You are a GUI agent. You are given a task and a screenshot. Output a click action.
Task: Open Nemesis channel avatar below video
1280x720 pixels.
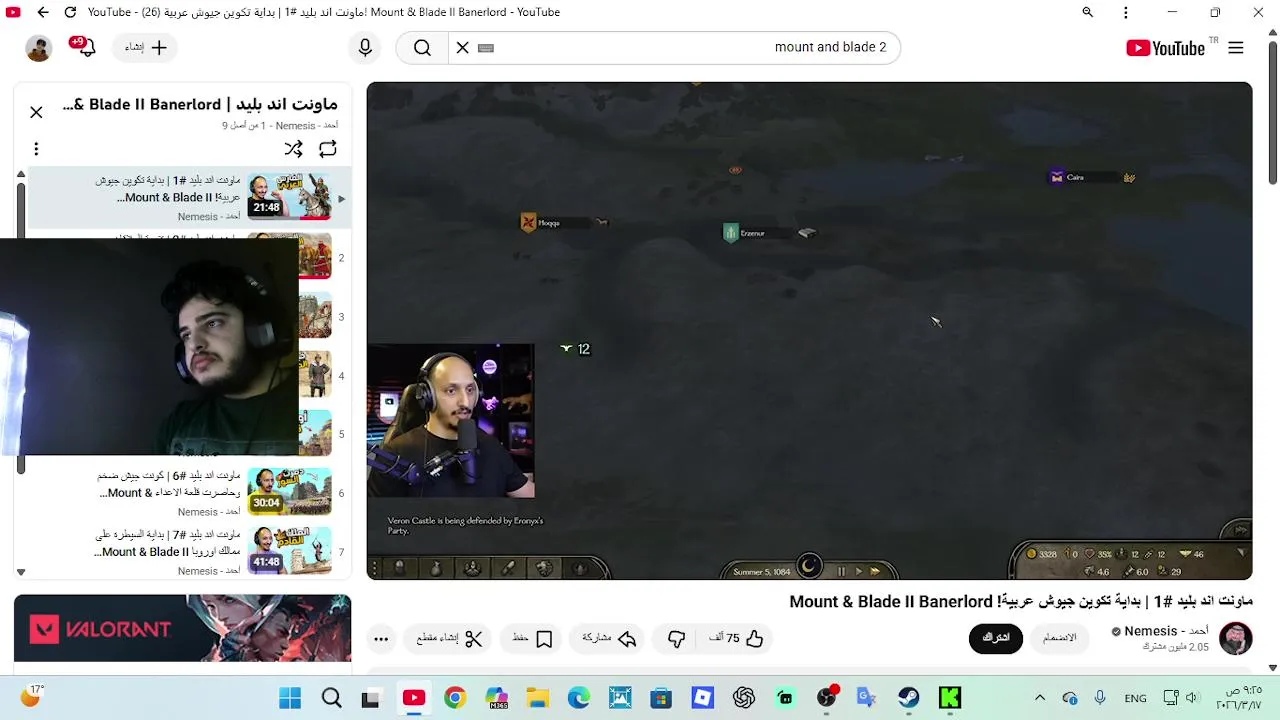pyautogui.click(x=1236, y=638)
